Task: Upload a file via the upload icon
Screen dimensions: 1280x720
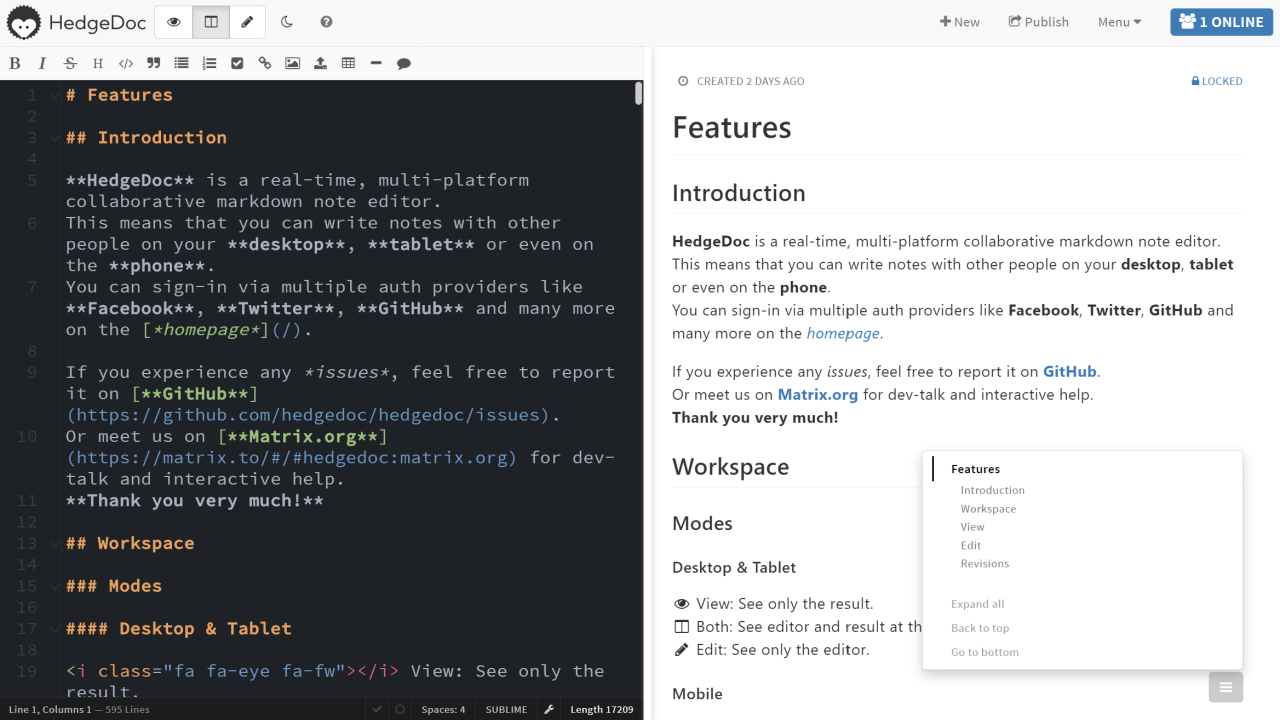Action: [320, 62]
